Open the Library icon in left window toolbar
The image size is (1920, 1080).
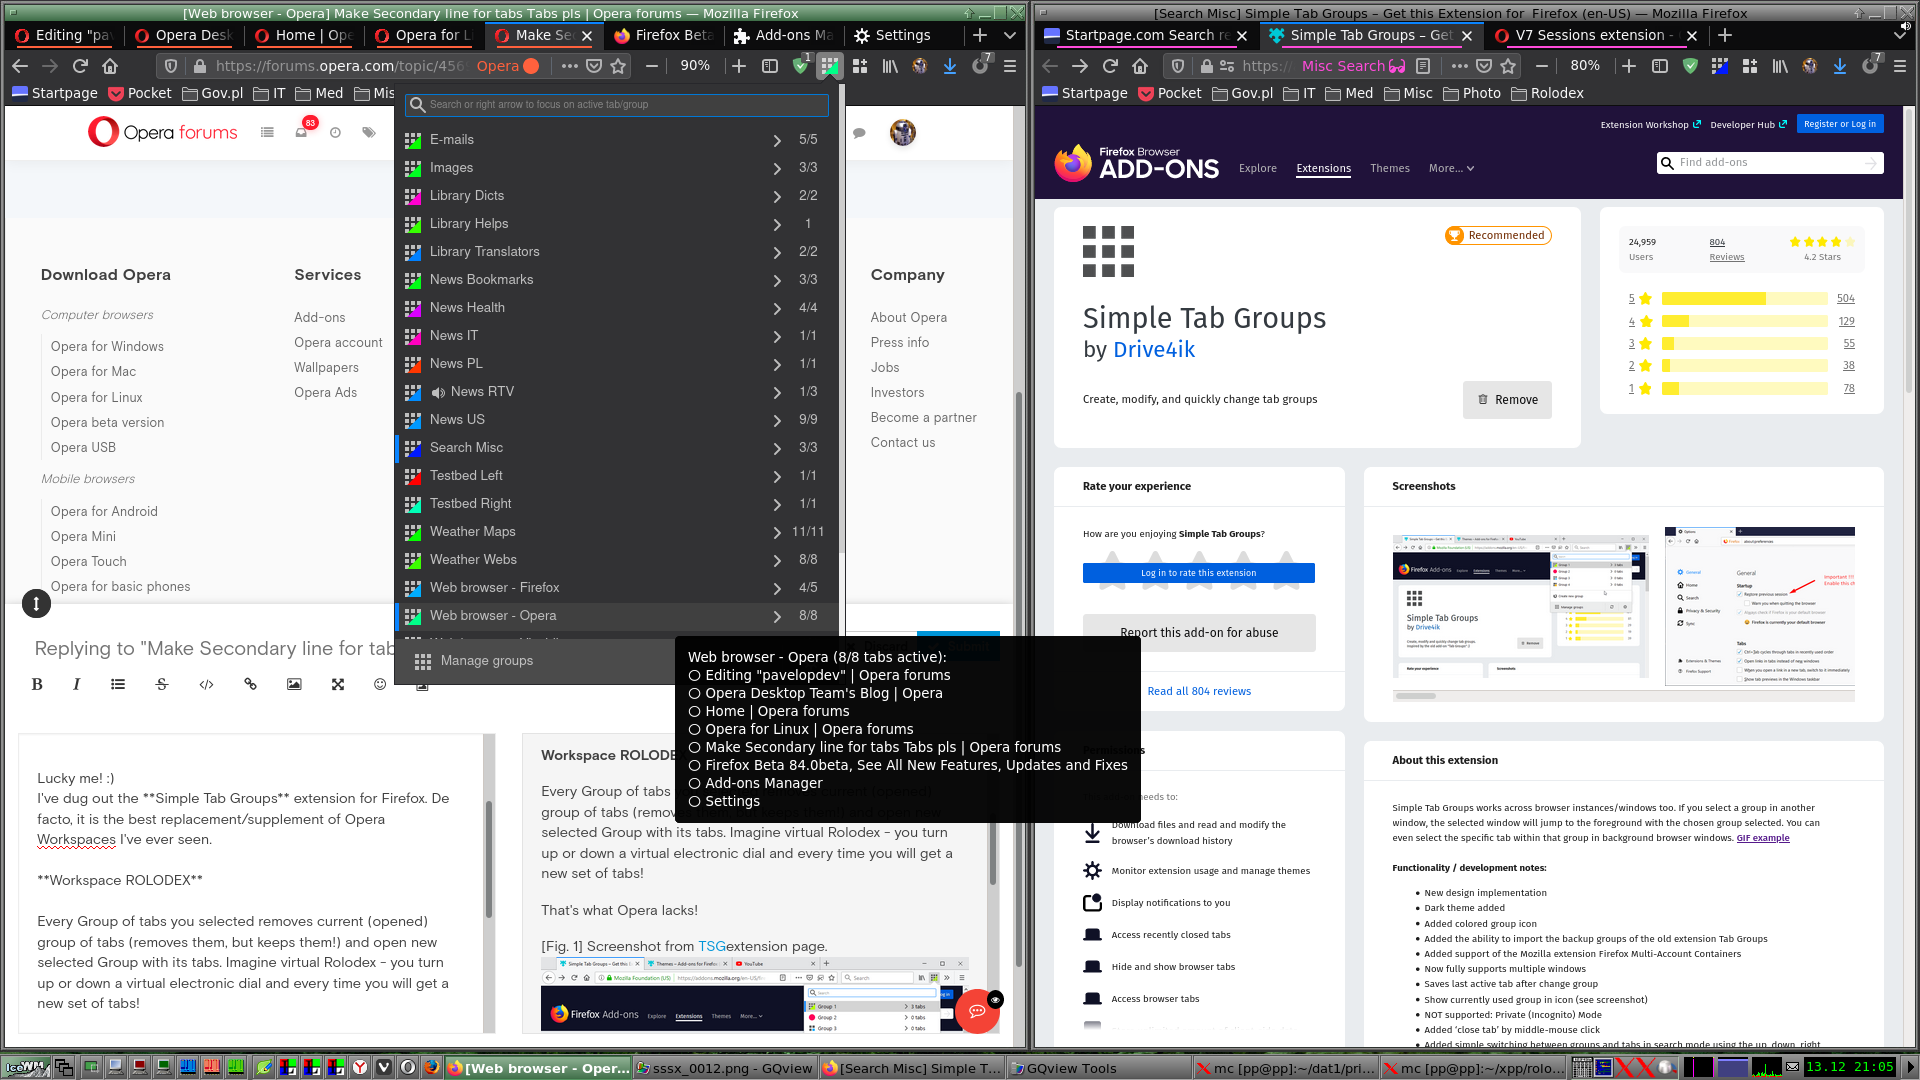tap(889, 66)
